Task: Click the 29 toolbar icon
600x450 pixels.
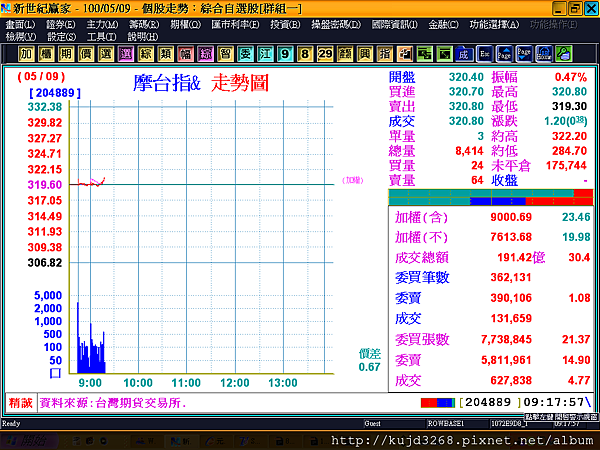Action: tap(325, 54)
